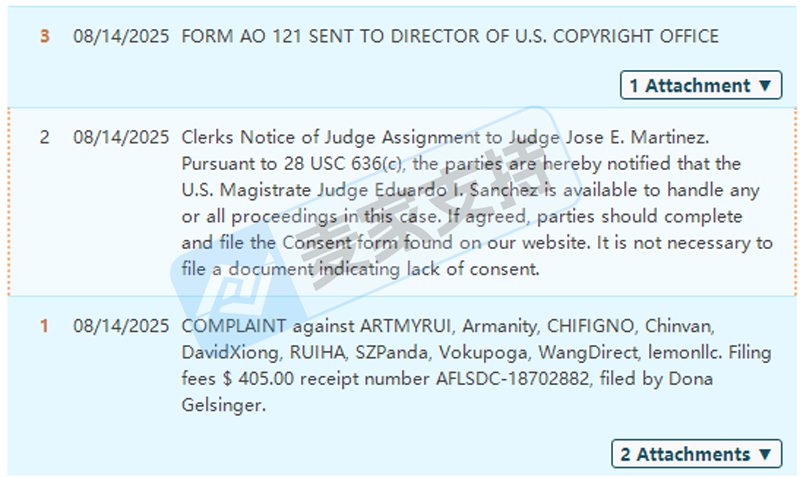Click the Judge Jose E. Martinez name
Image resolution: width=800 pixels, height=477 pixels.
point(609,137)
